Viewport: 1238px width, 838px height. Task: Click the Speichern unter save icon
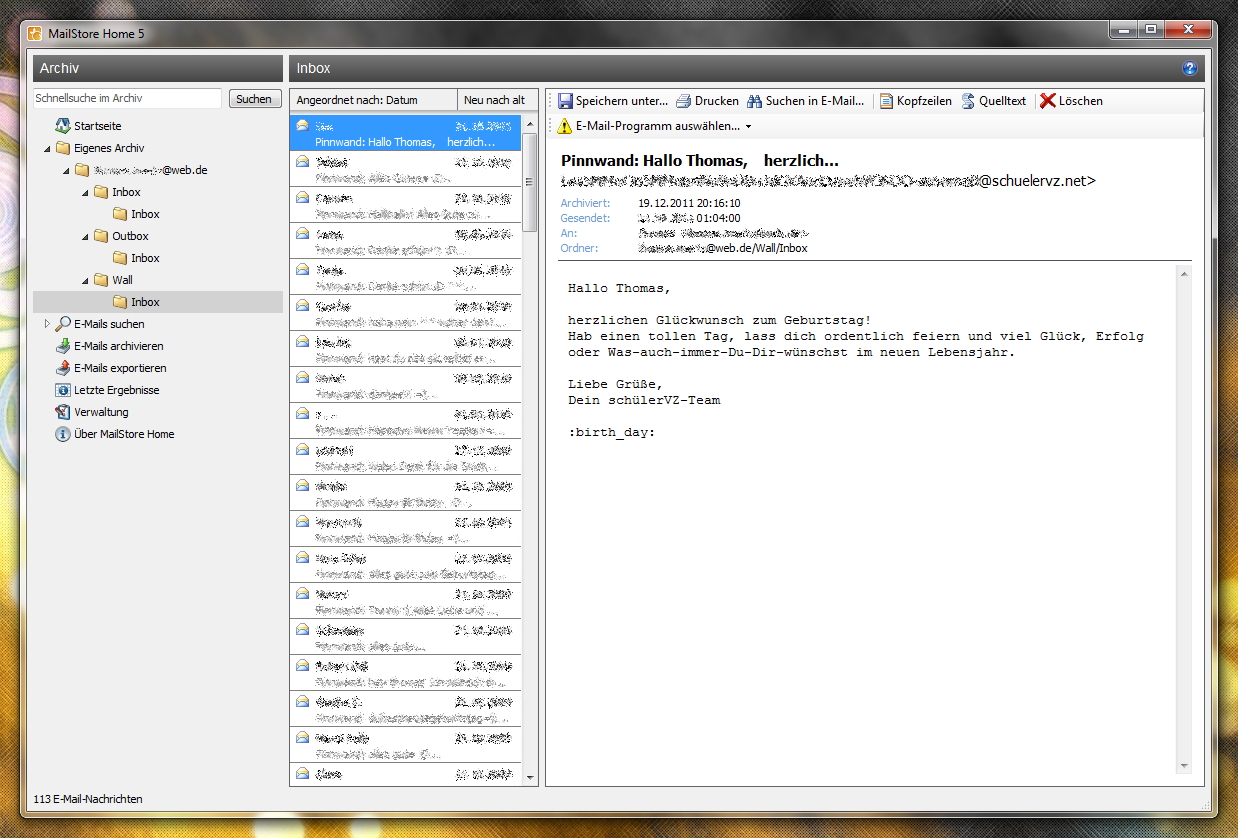pos(566,101)
